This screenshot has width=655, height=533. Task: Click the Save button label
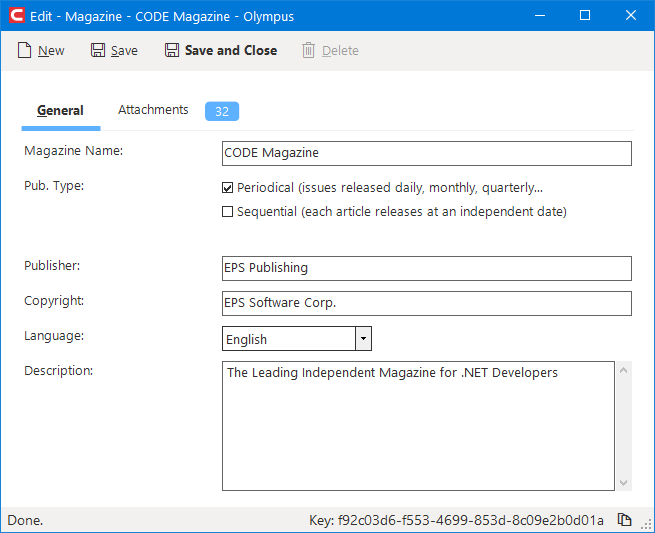point(124,51)
